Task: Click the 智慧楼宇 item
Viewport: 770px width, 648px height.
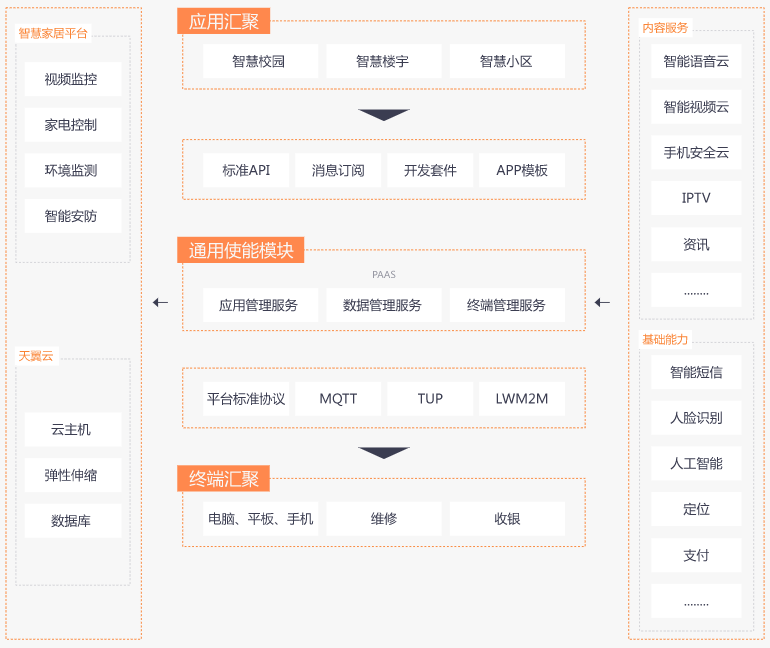Action: click(384, 61)
